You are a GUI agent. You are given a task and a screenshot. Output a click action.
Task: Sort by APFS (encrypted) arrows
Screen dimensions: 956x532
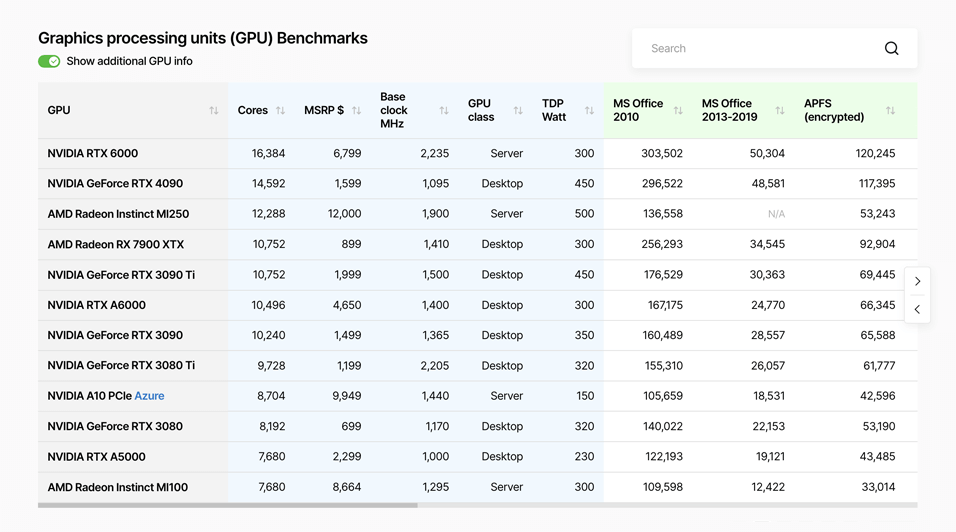(890, 110)
